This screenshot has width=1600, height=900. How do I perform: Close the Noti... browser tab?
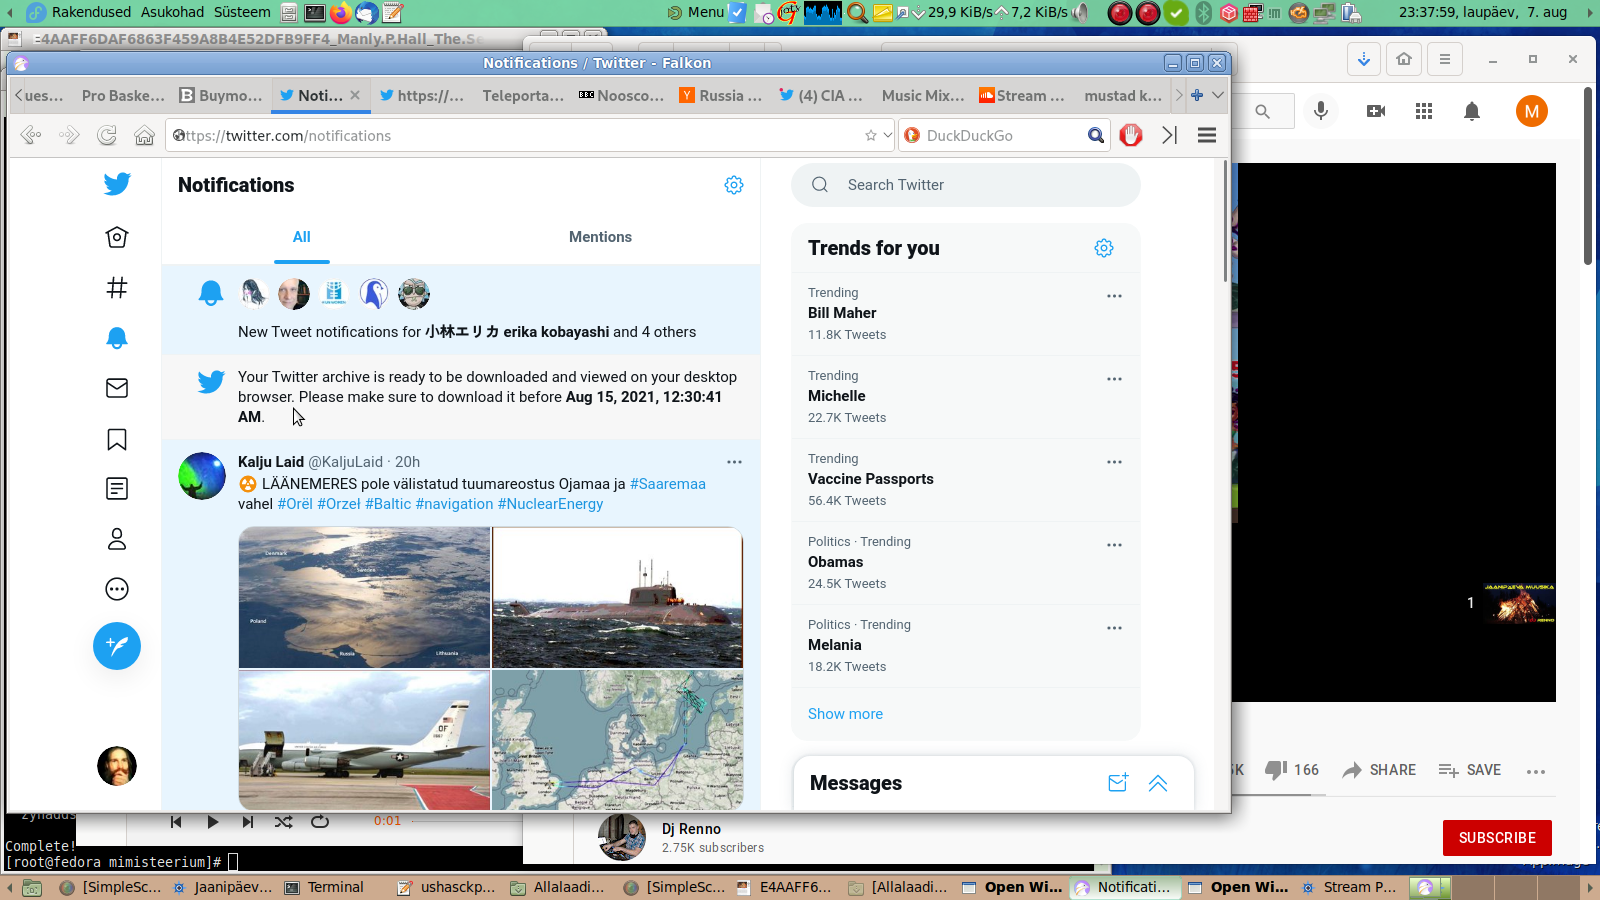[354, 95]
